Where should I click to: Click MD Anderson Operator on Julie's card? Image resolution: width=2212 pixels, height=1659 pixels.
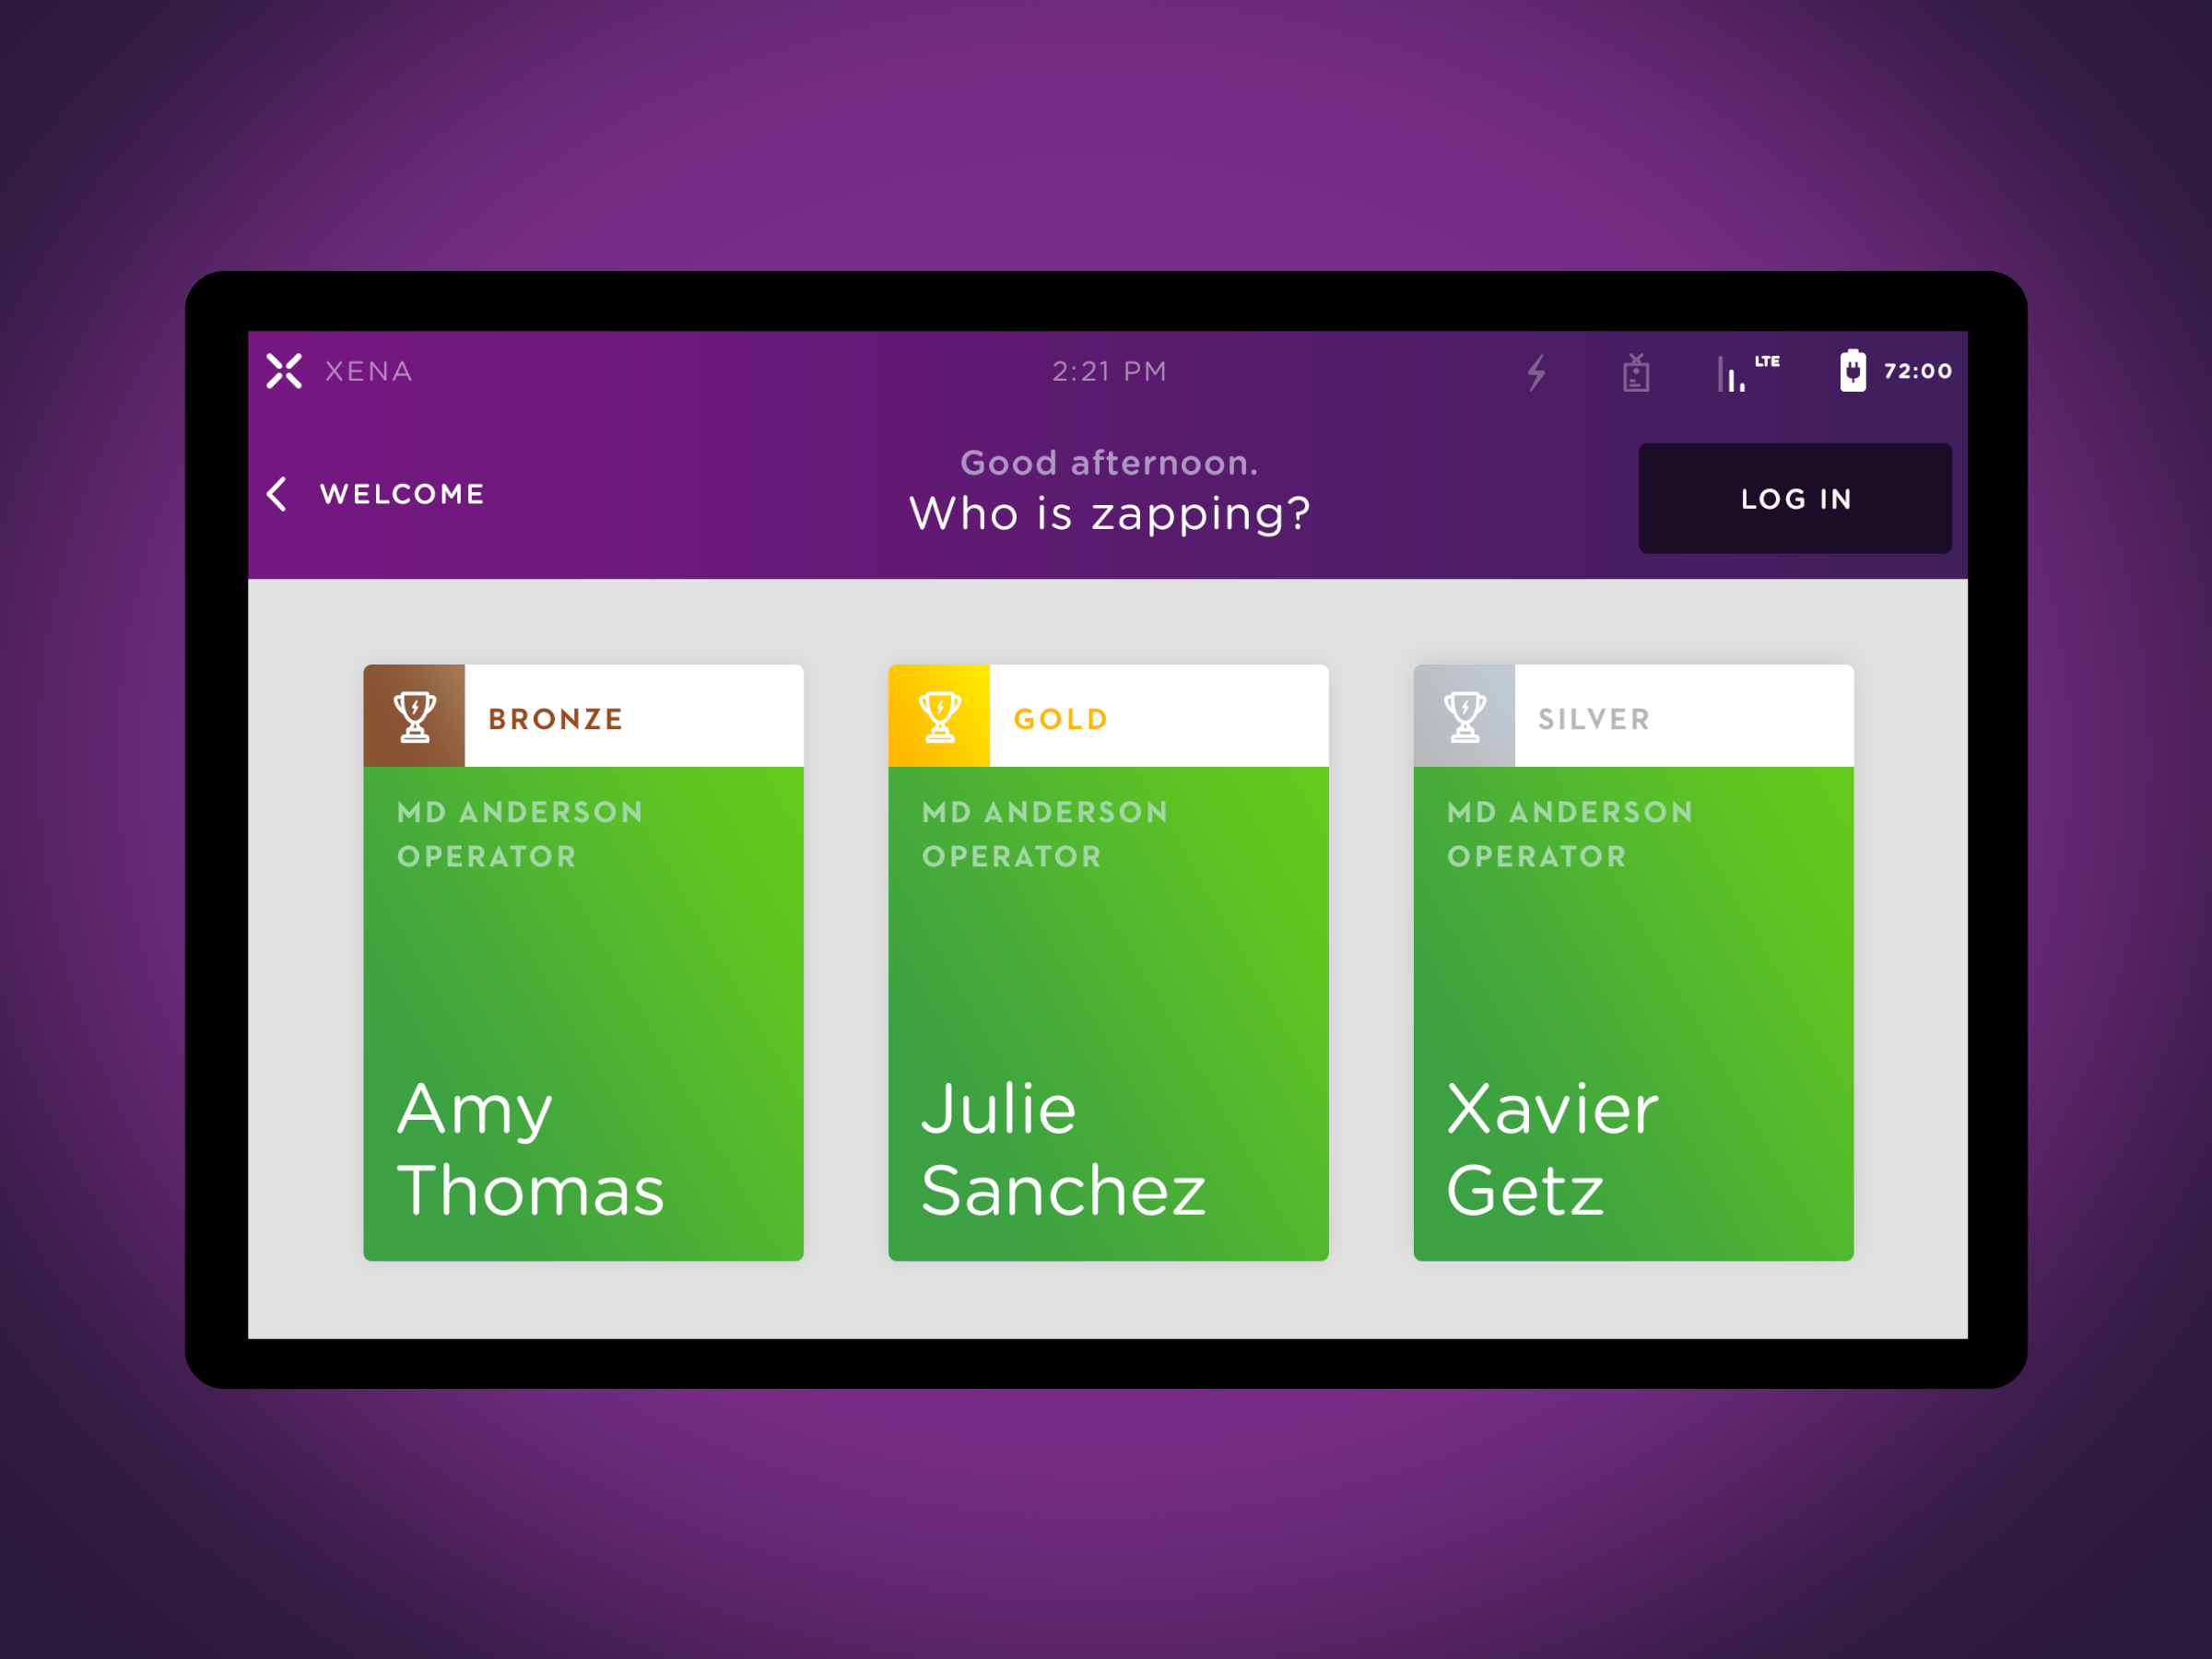(x=1045, y=834)
